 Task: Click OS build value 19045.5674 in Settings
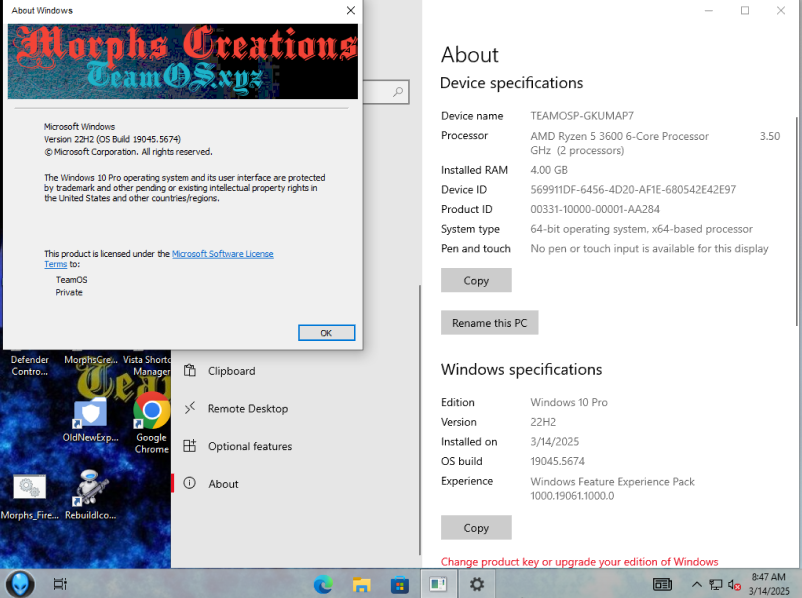(557, 461)
